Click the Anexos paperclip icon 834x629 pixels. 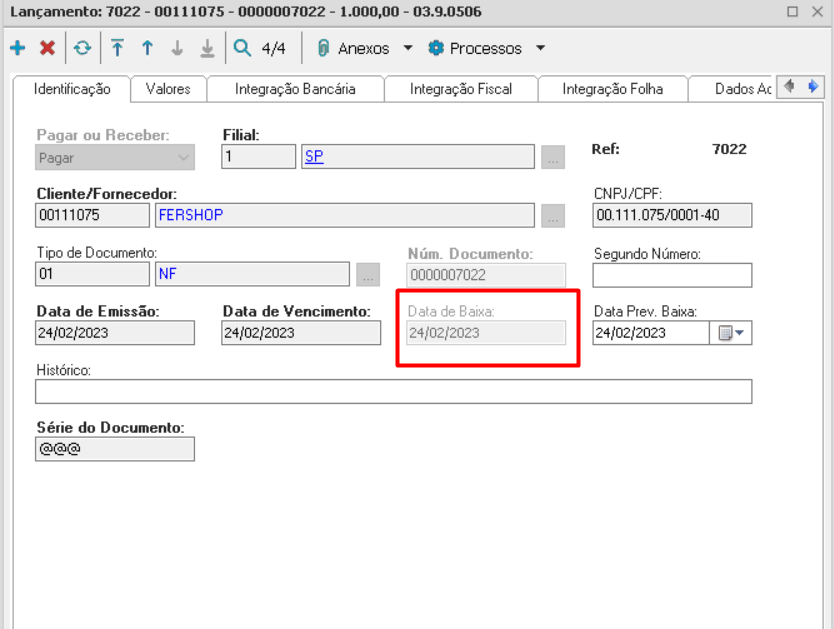[x=323, y=48]
